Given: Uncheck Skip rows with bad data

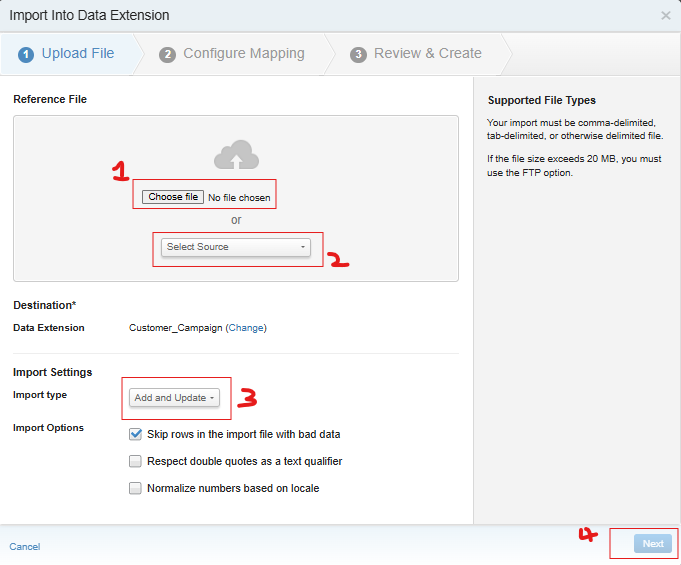Looking at the screenshot, I should (135, 435).
